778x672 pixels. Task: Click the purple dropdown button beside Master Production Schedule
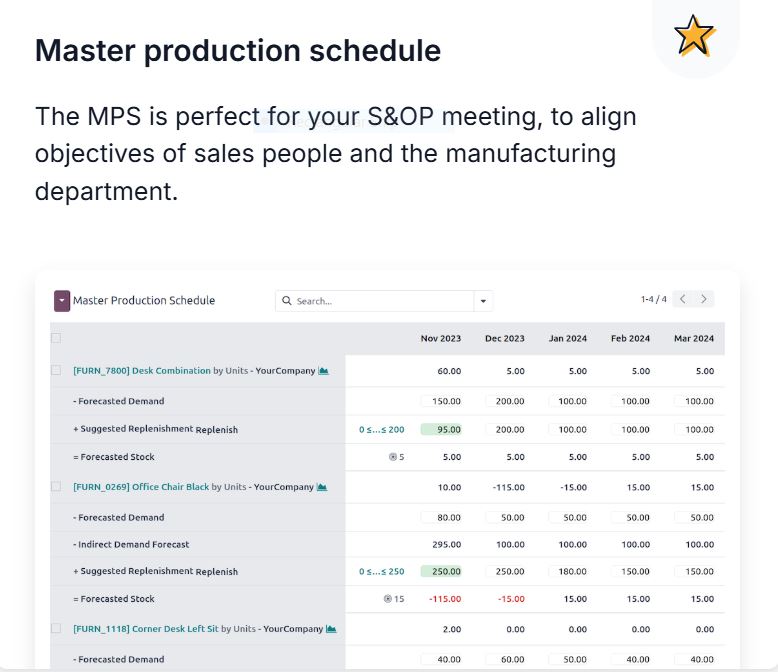(62, 300)
